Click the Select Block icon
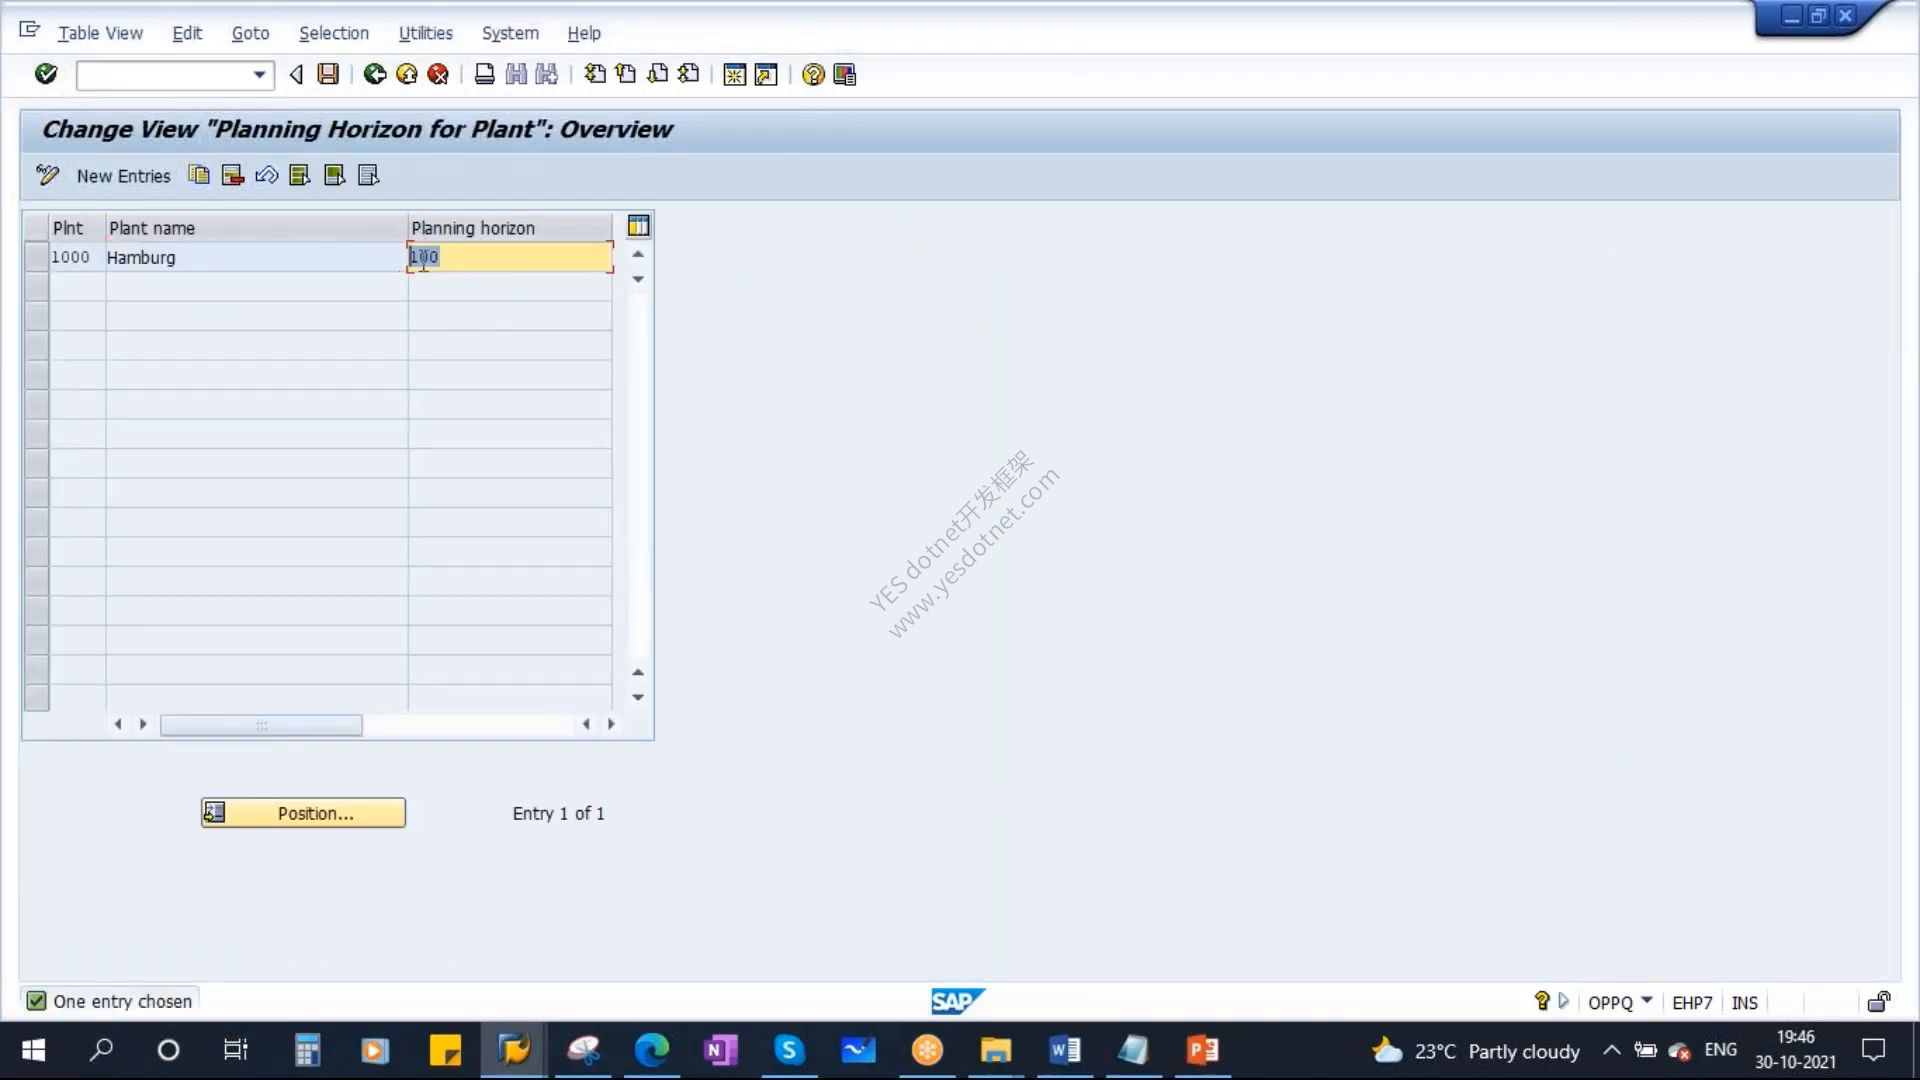 (x=335, y=176)
